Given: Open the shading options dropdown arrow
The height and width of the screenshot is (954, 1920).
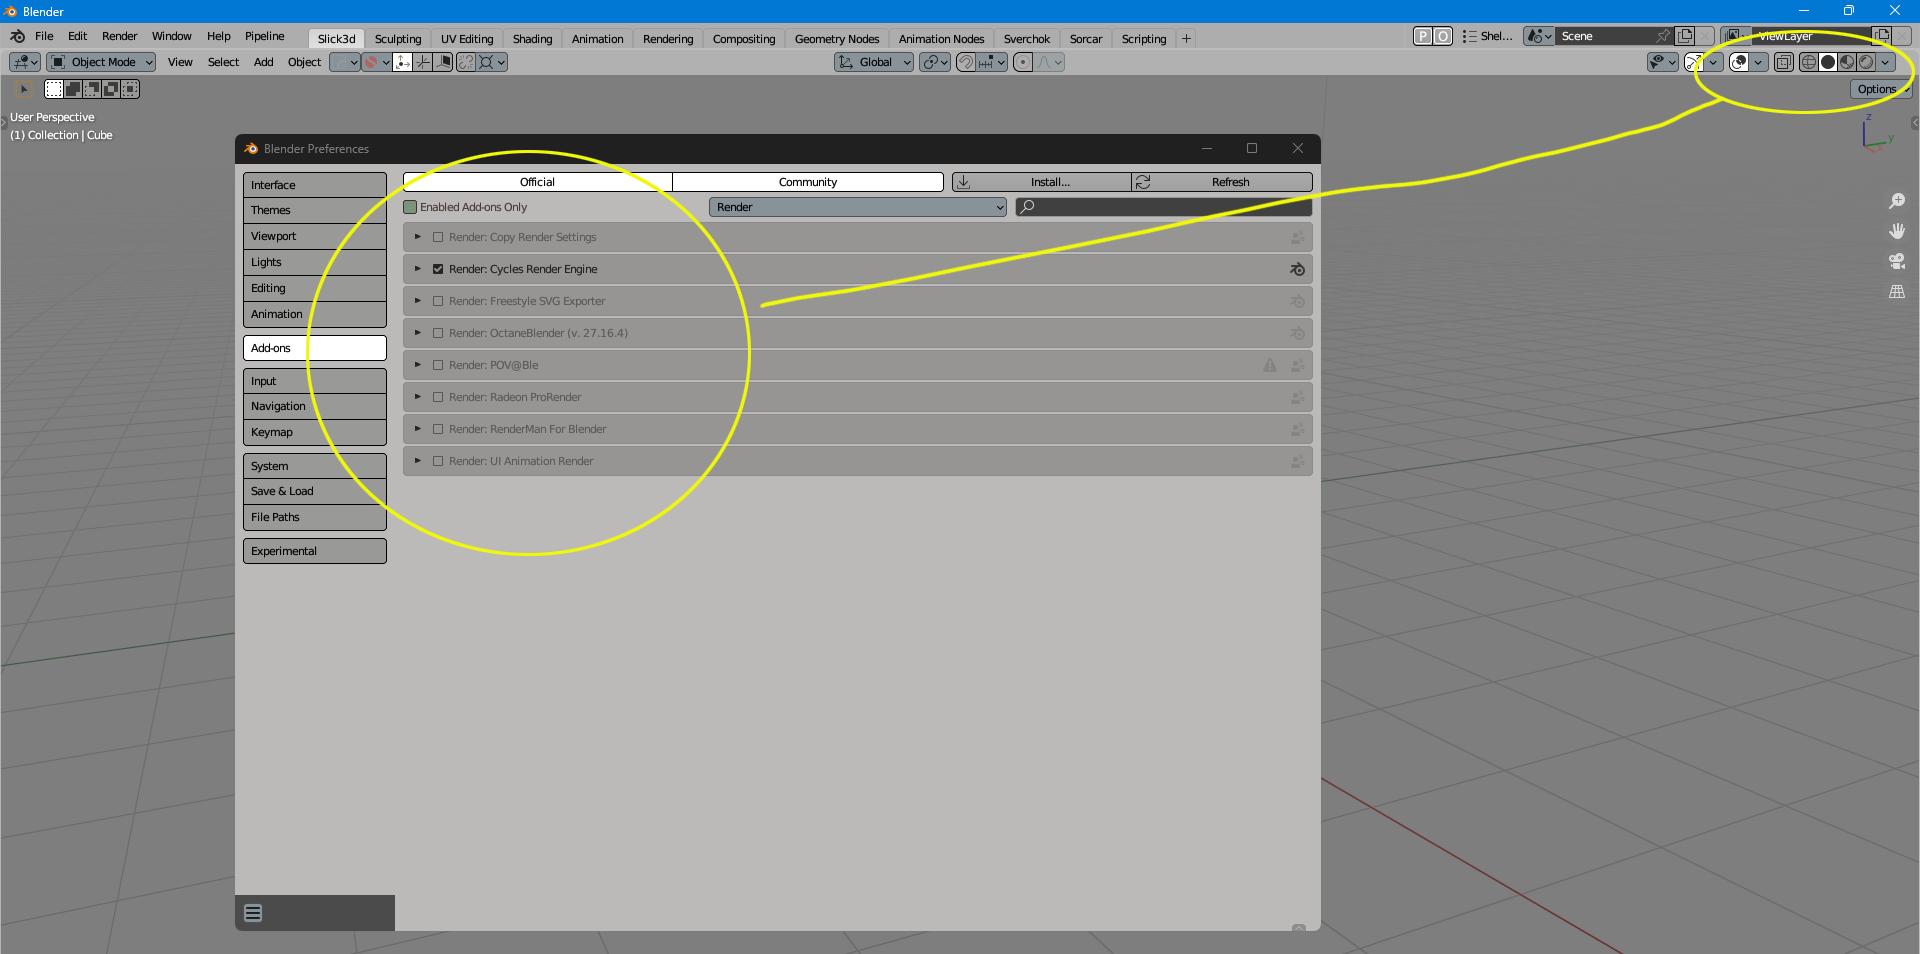Looking at the screenshot, I should click(x=1885, y=62).
